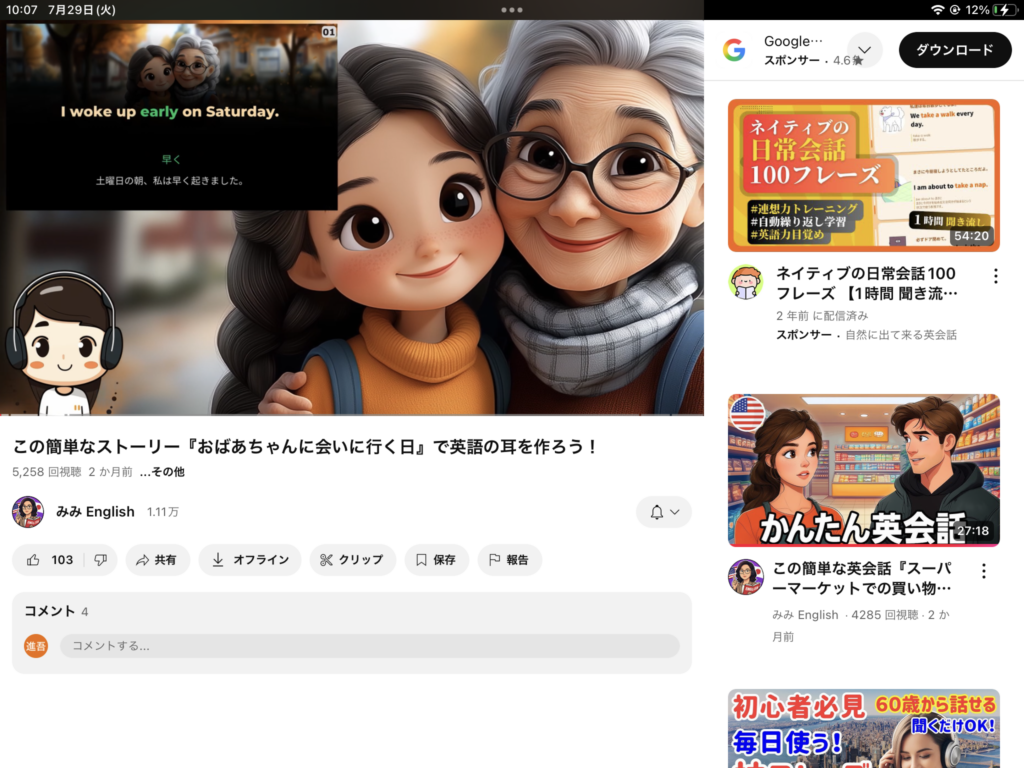Open options for スーパーマーケット video
Screen dimensions: 1024x768
tap(983, 571)
